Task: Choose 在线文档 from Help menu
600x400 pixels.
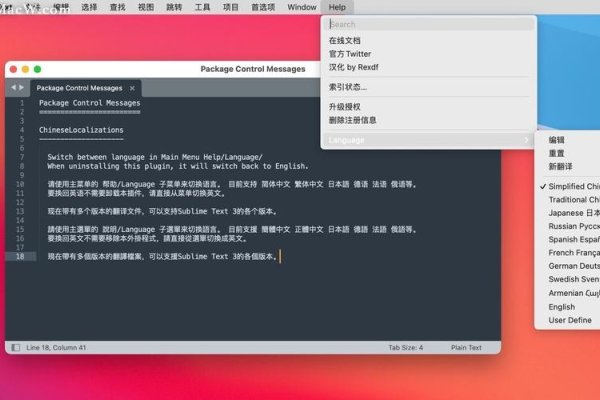Action: [429, 41]
